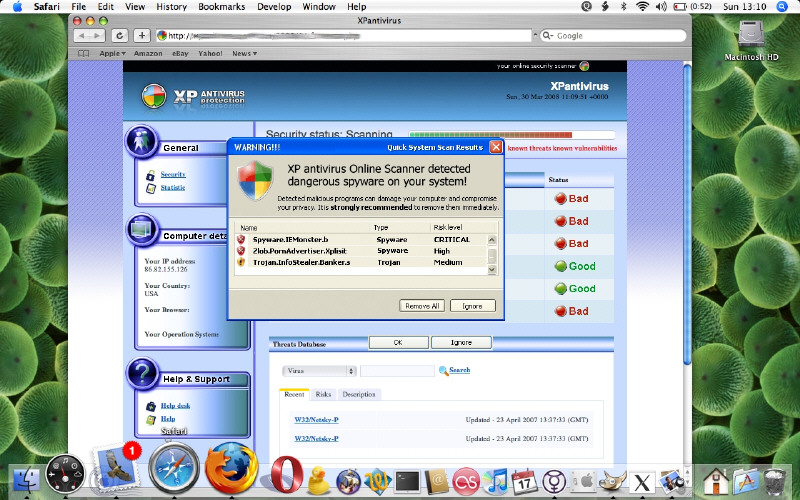
Task: Open Spotlight search in menu bar
Action: click(x=782, y=7)
